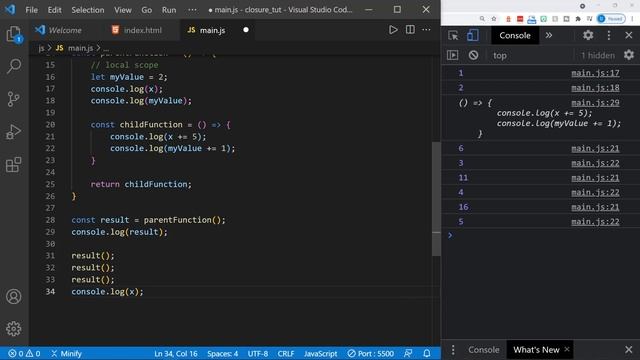Open the Explorer view in activity bar
Viewport: 640px width, 360px height.
(x=14, y=34)
